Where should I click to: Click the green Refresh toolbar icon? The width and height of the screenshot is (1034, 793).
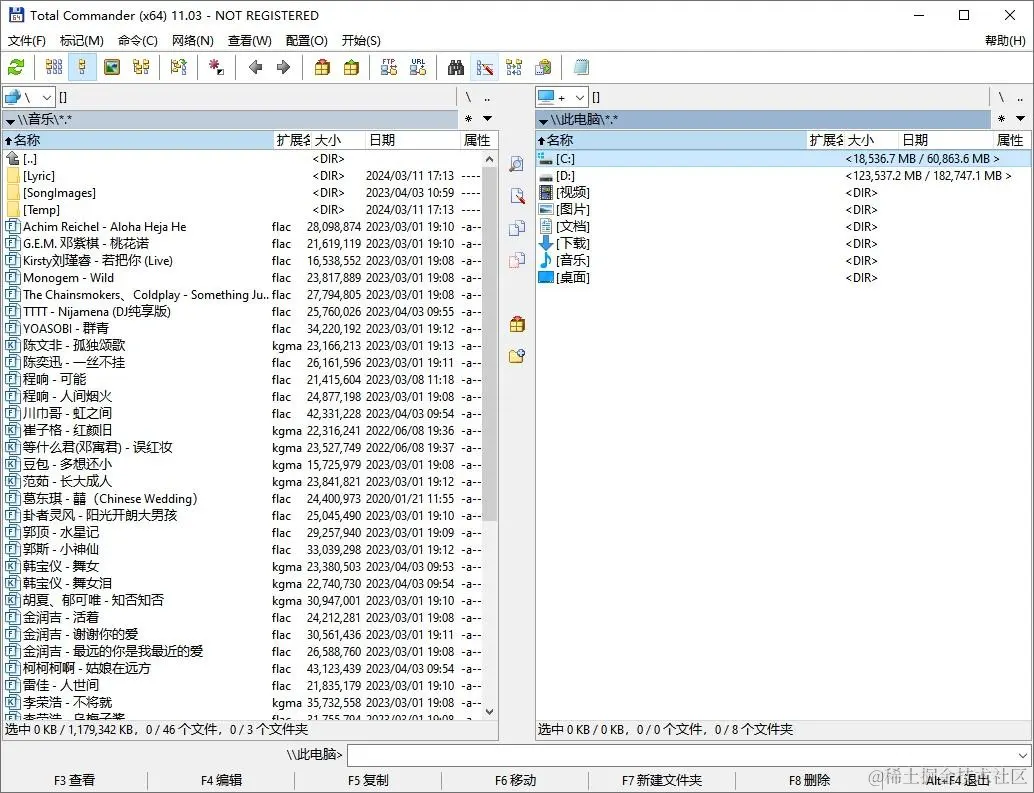(x=16, y=67)
